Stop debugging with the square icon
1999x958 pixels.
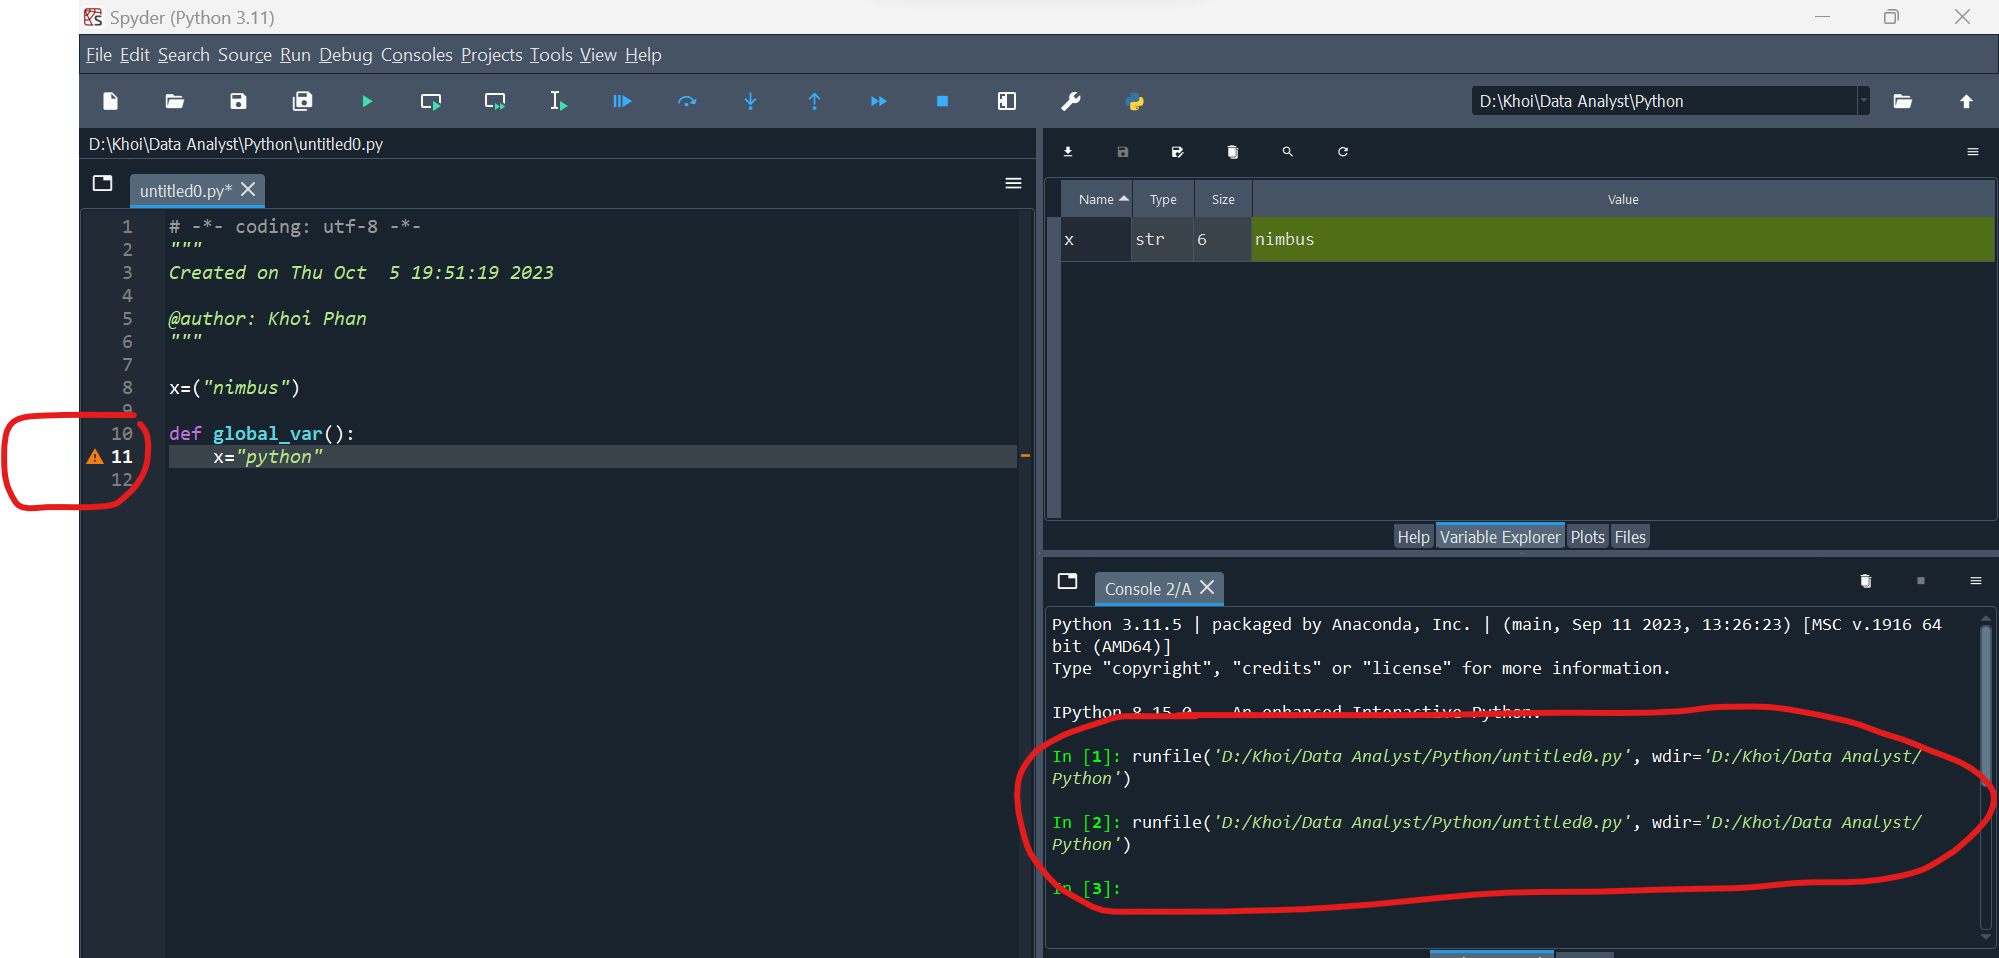pyautogui.click(x=942, y=101)
